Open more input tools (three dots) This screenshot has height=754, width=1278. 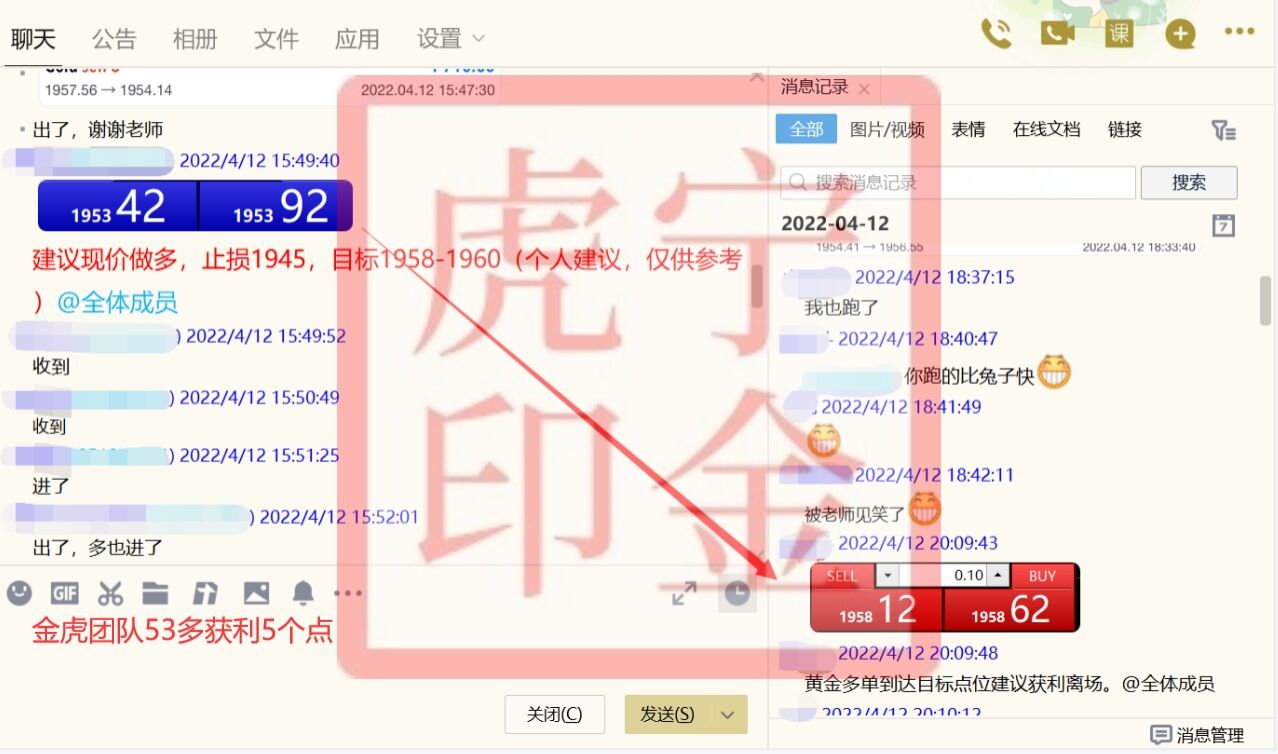348,593
